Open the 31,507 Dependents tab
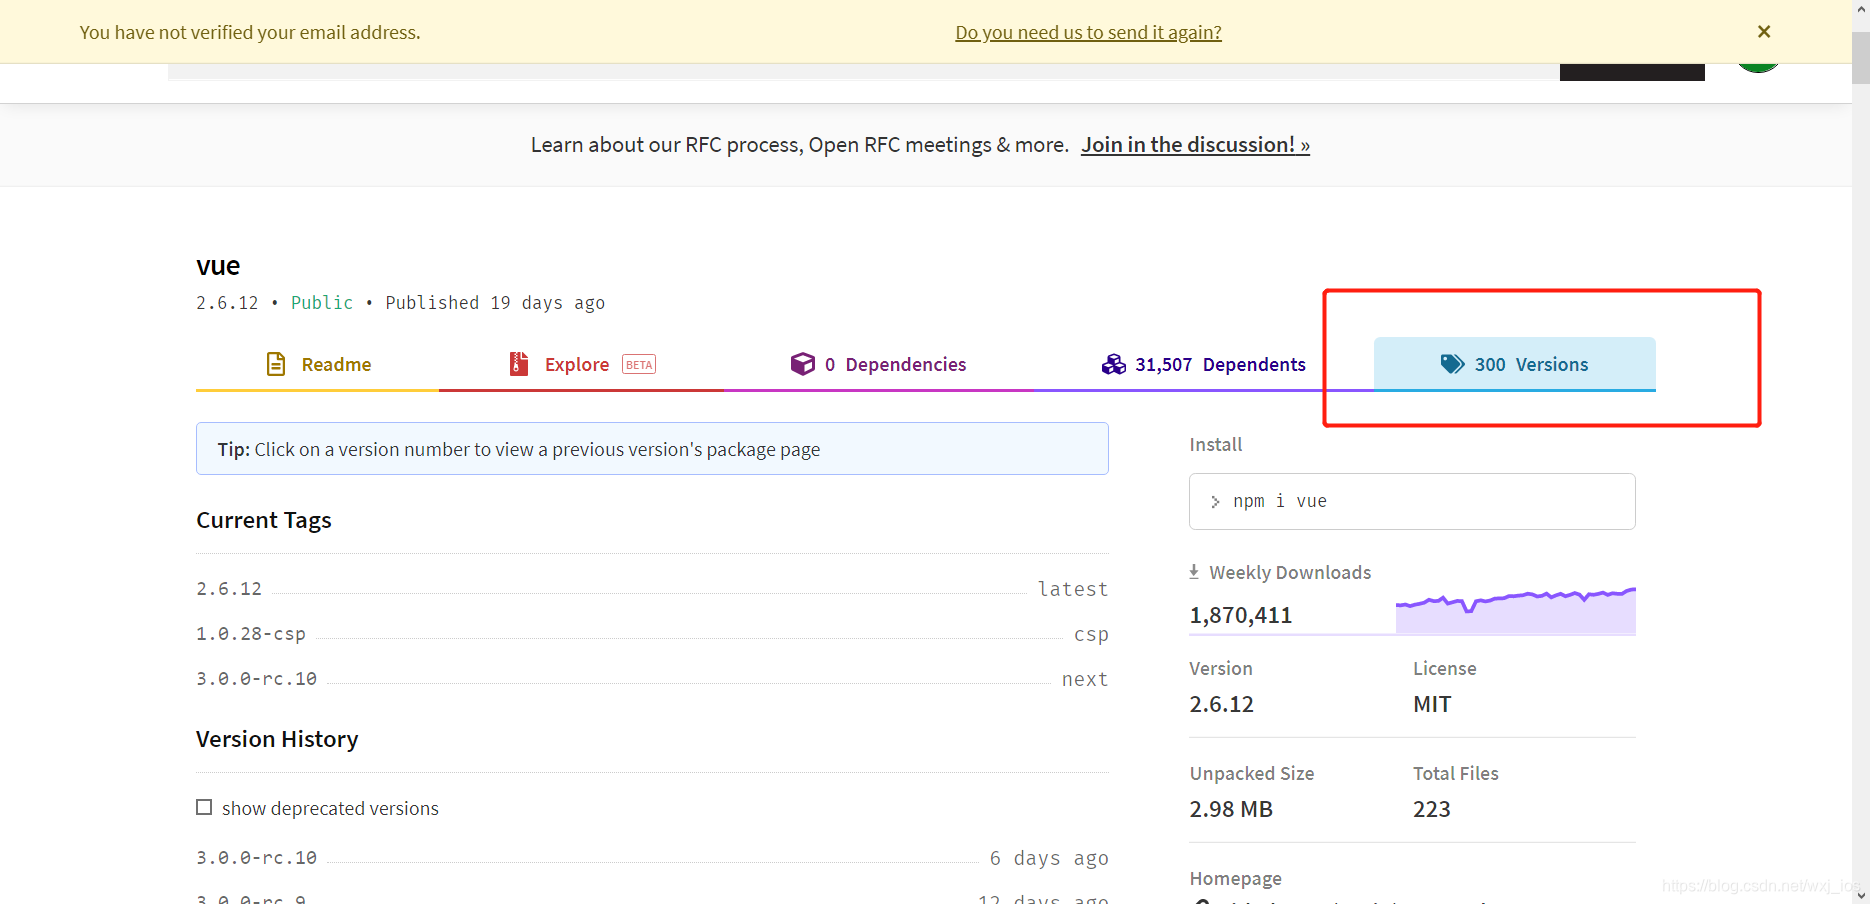This screenshot has width=1870, height=904. pyautogui.click(x=1203, y=364)
